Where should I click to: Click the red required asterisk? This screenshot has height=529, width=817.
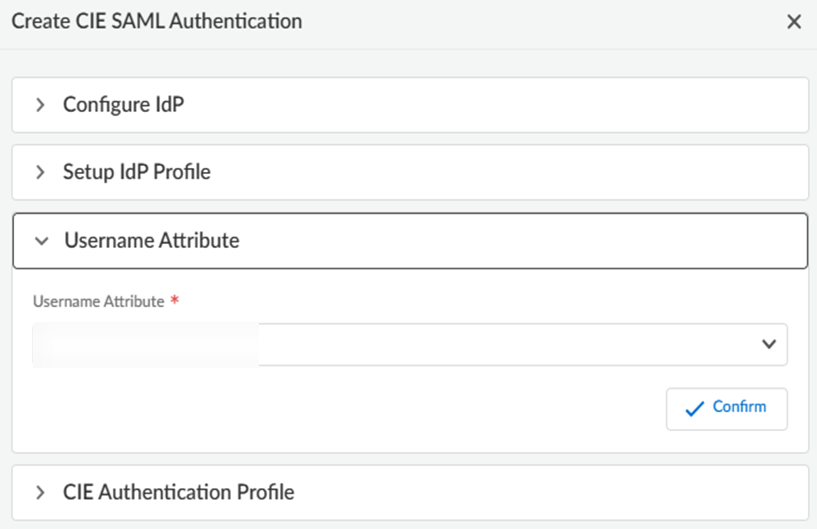(175, 301)
